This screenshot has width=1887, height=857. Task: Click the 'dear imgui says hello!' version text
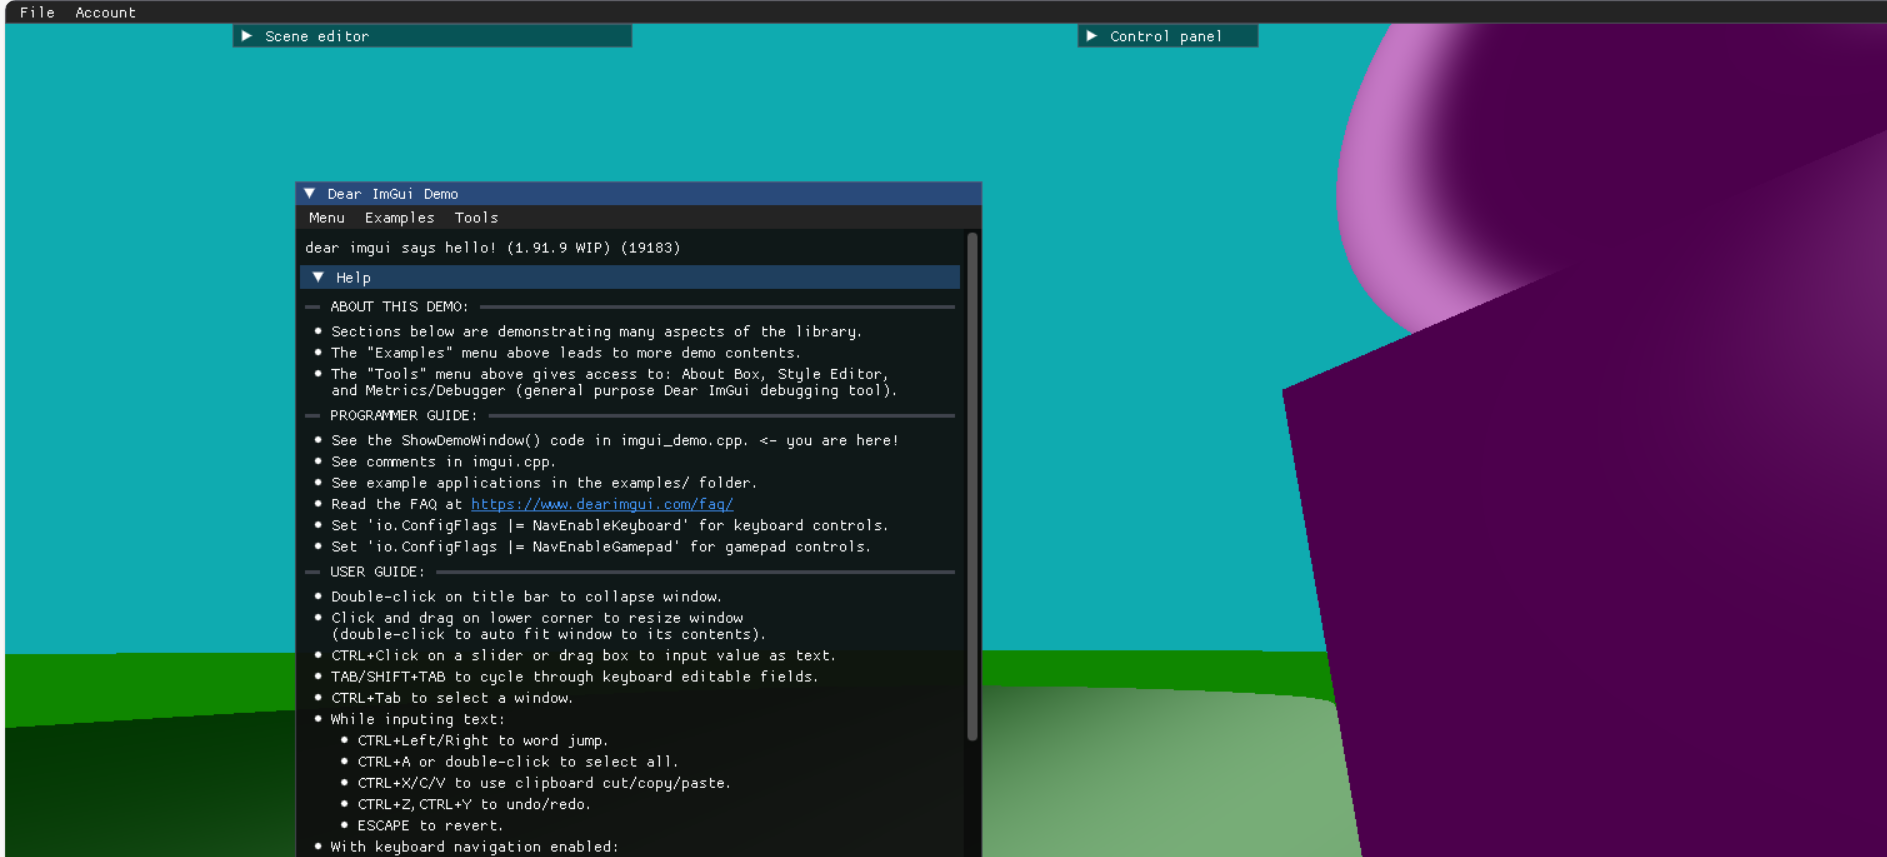click(x=492, y=248)
